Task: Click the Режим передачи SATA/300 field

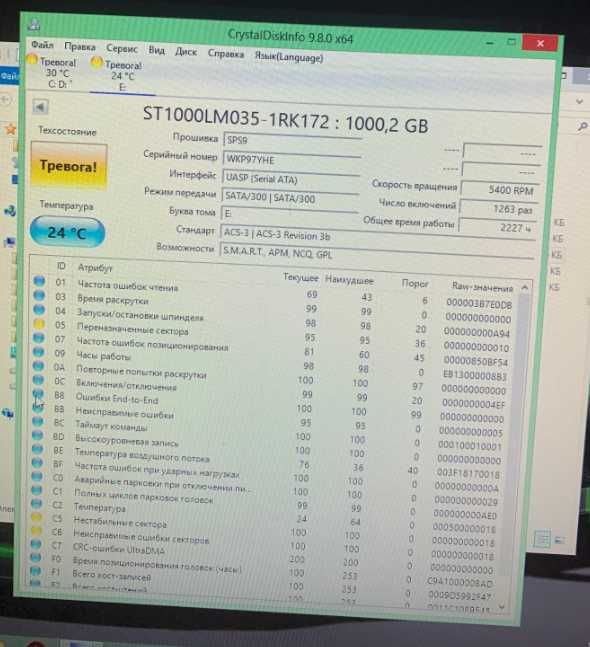Action: [290, 198]
